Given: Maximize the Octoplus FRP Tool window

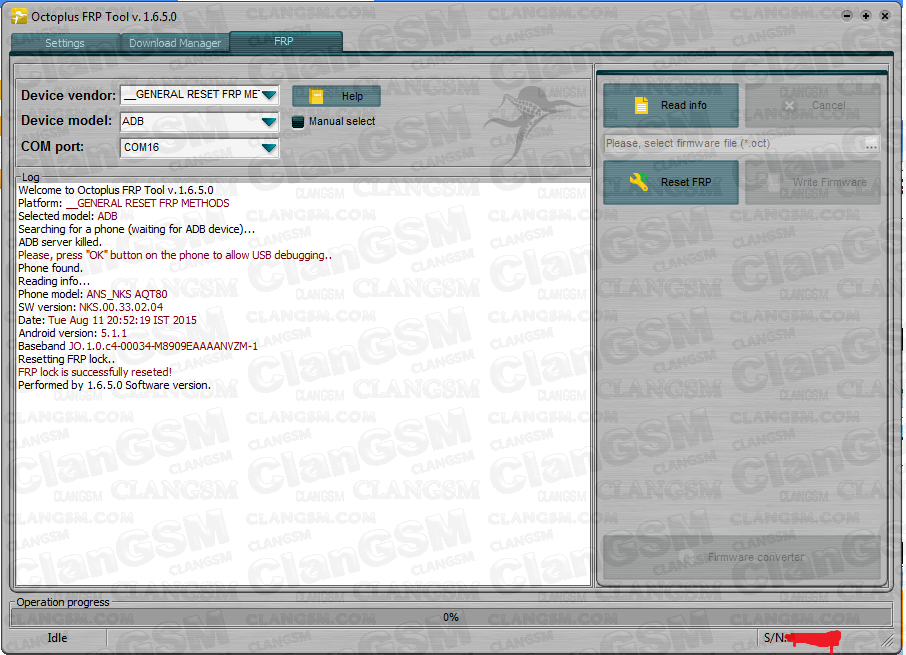Looking at the screenshot, I should (x=866, y=16).
